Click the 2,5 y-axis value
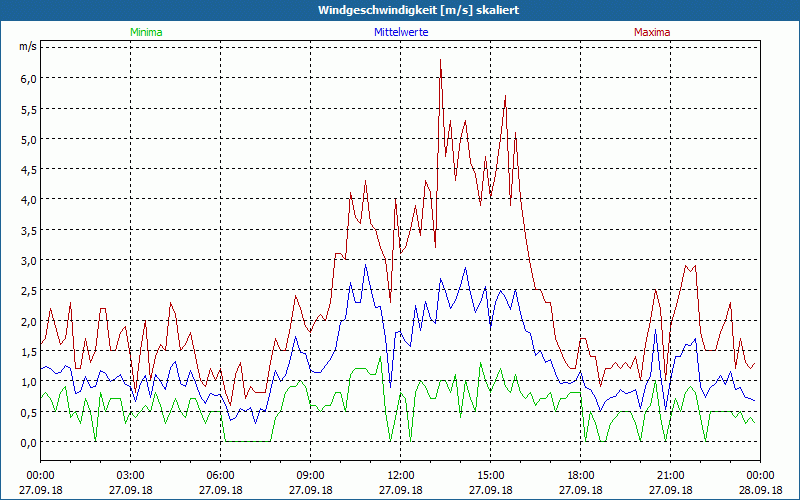Viewport: 800px width, 500px height. (x=29, y=291)
